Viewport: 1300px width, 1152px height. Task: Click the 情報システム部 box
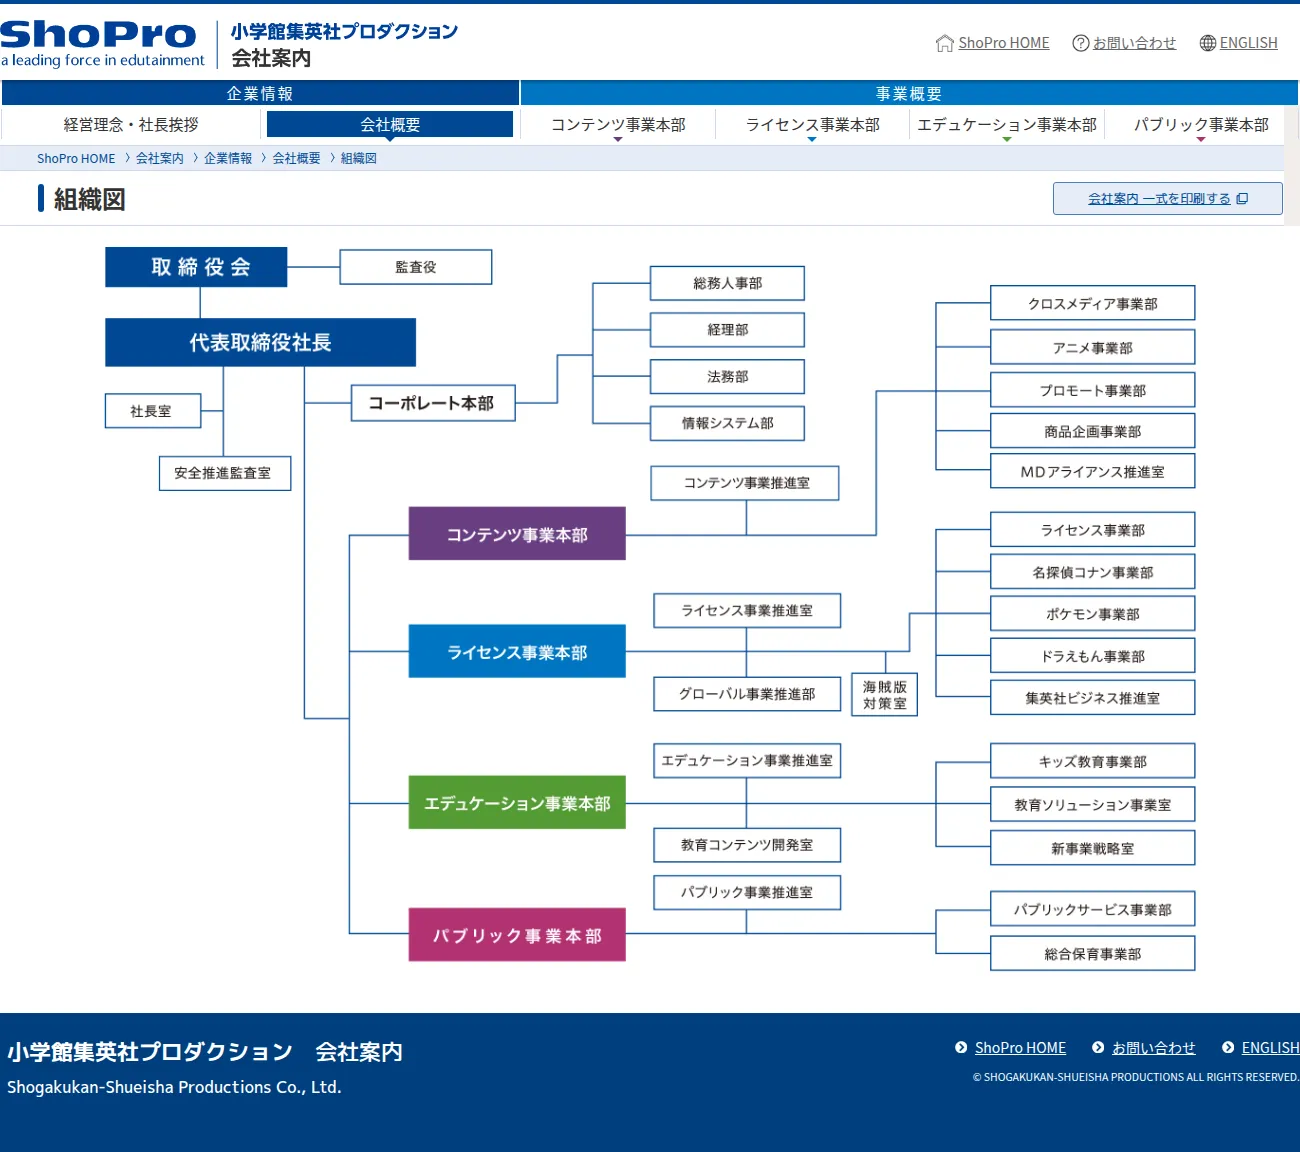click(727, 423)
